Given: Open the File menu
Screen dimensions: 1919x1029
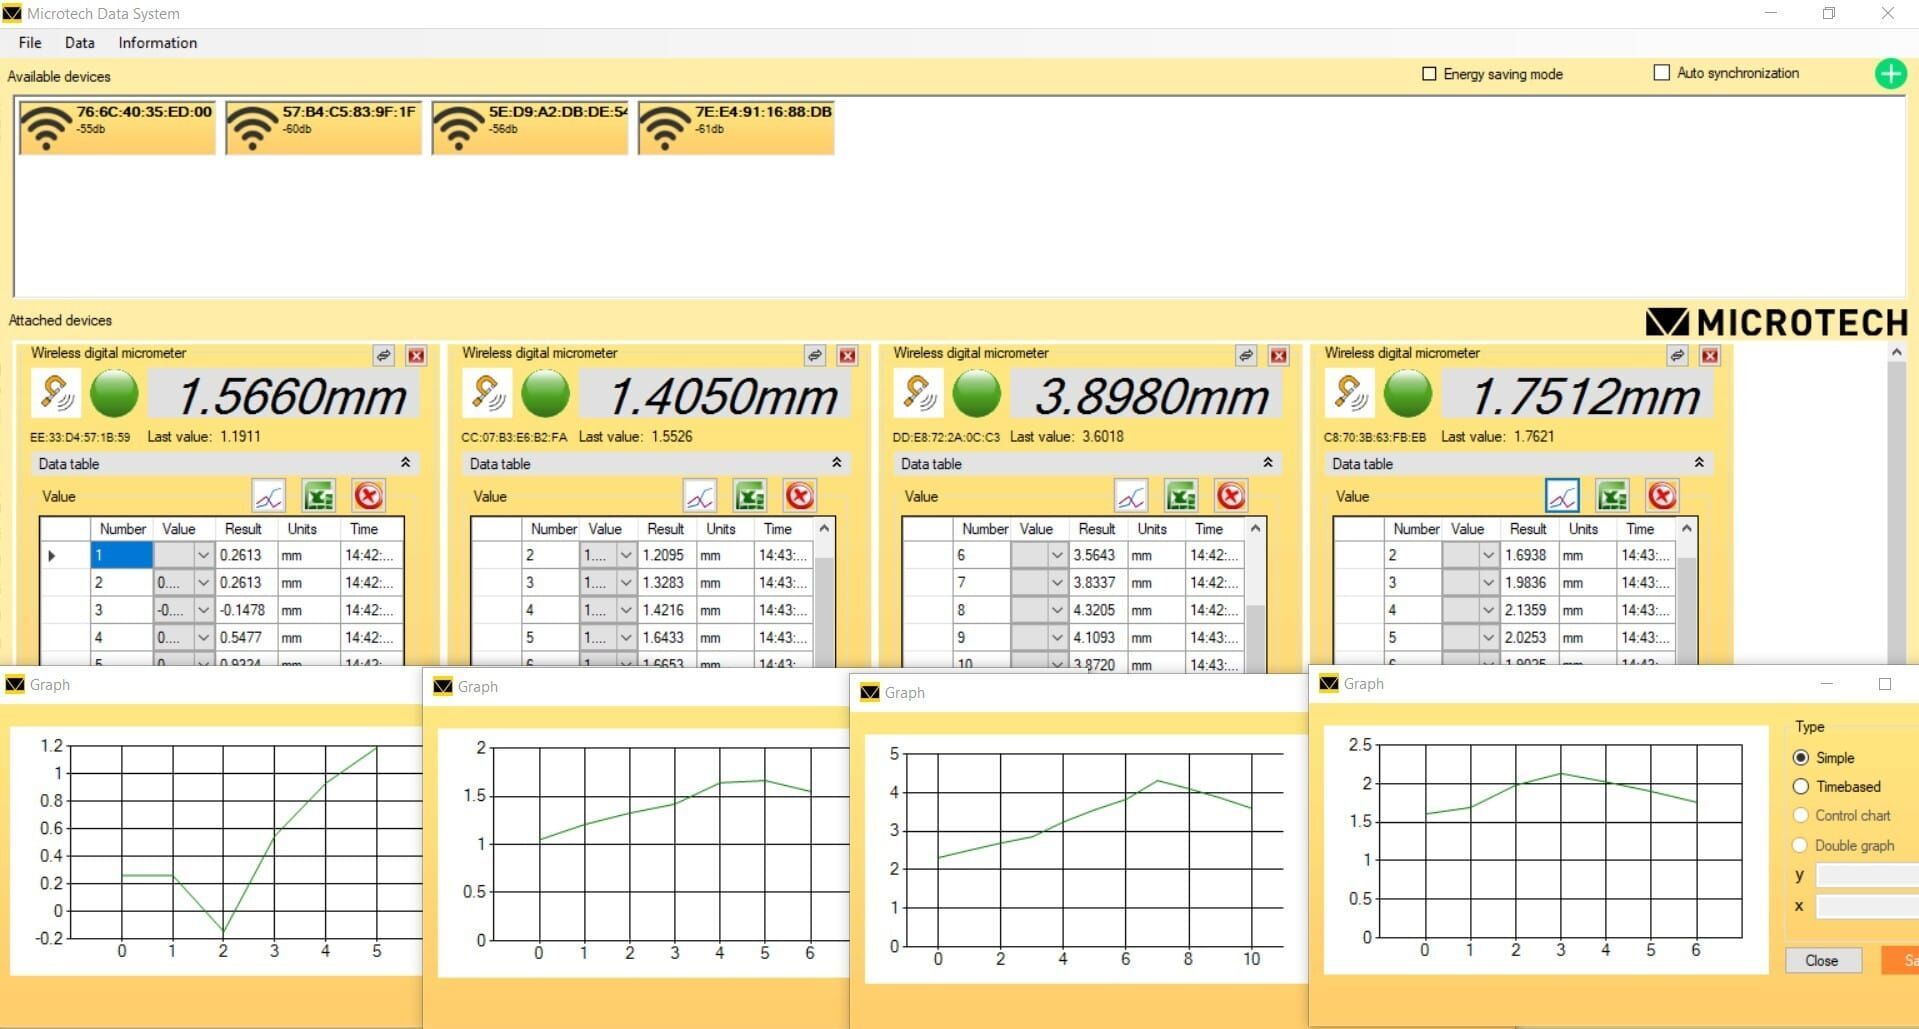Looking at the screenshot, I should (x=30, y=43).
